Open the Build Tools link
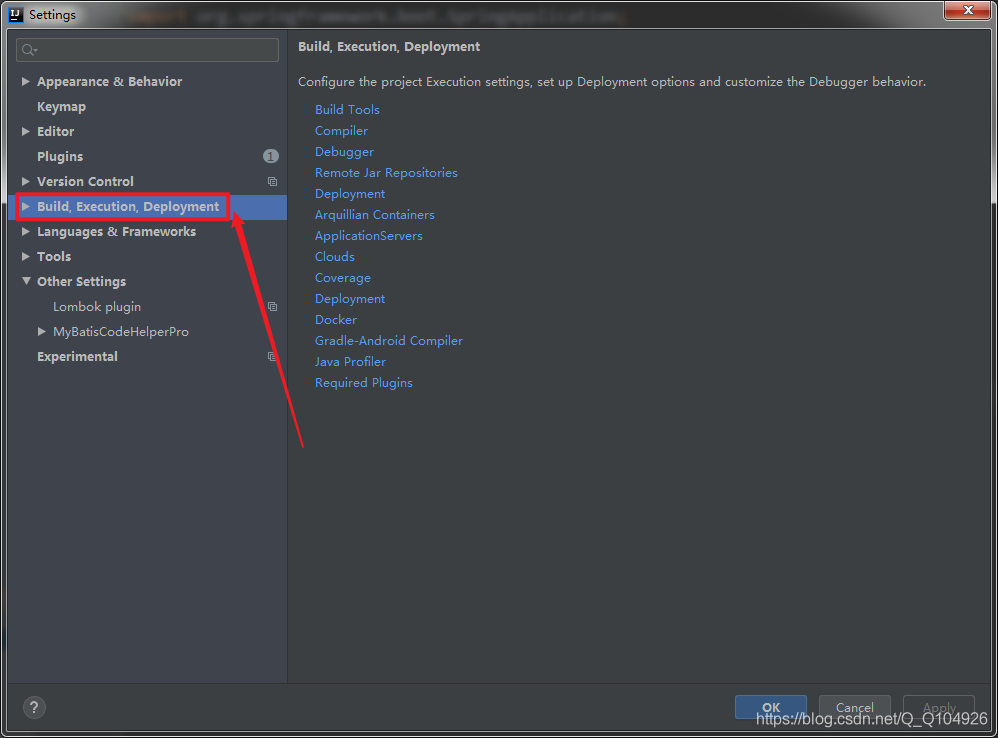 [347, 110]
